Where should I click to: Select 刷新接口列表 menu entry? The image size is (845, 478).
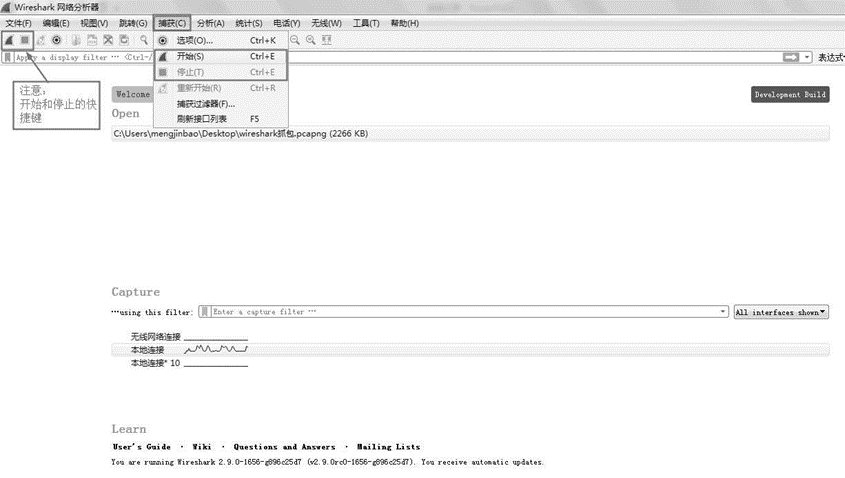tap(221, 119)
